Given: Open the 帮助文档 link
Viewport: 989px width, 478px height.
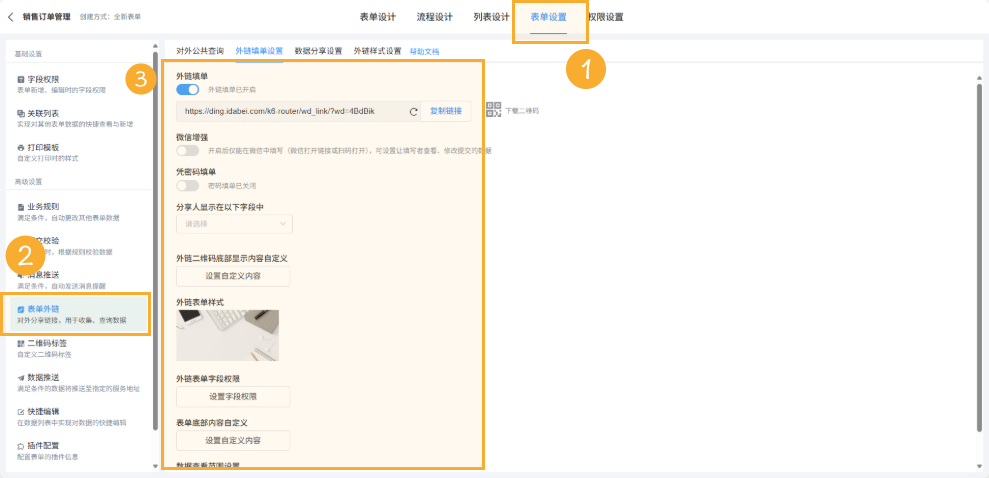Looking at the screenshot, I should coord(424,52).
